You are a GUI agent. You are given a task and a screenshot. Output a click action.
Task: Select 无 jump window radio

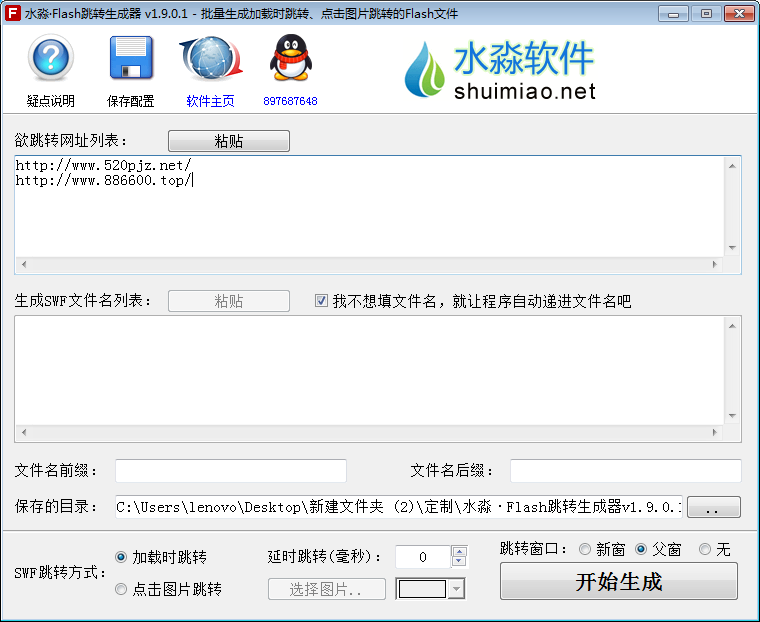(705, 549)
